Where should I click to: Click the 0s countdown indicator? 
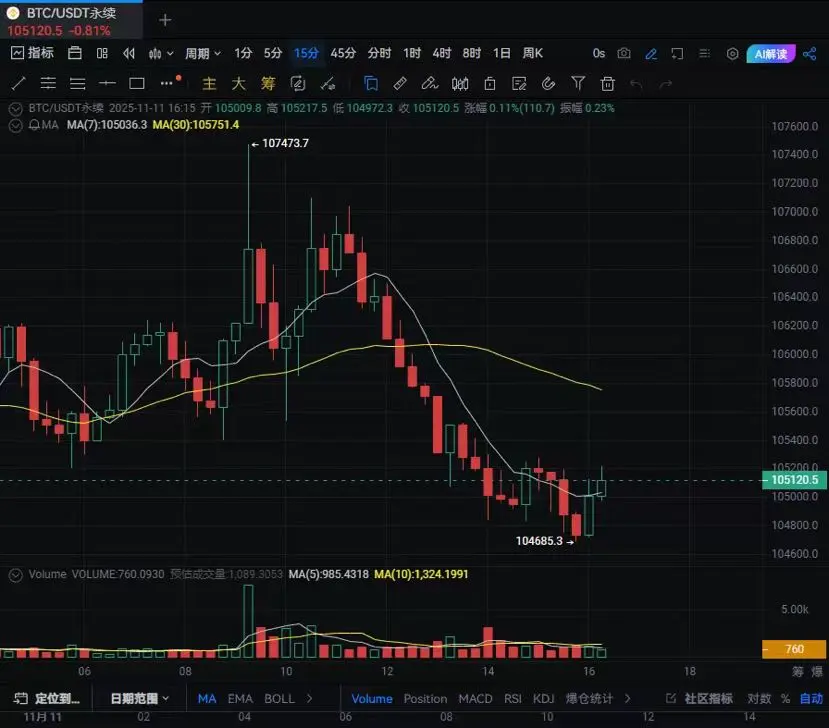598,53
